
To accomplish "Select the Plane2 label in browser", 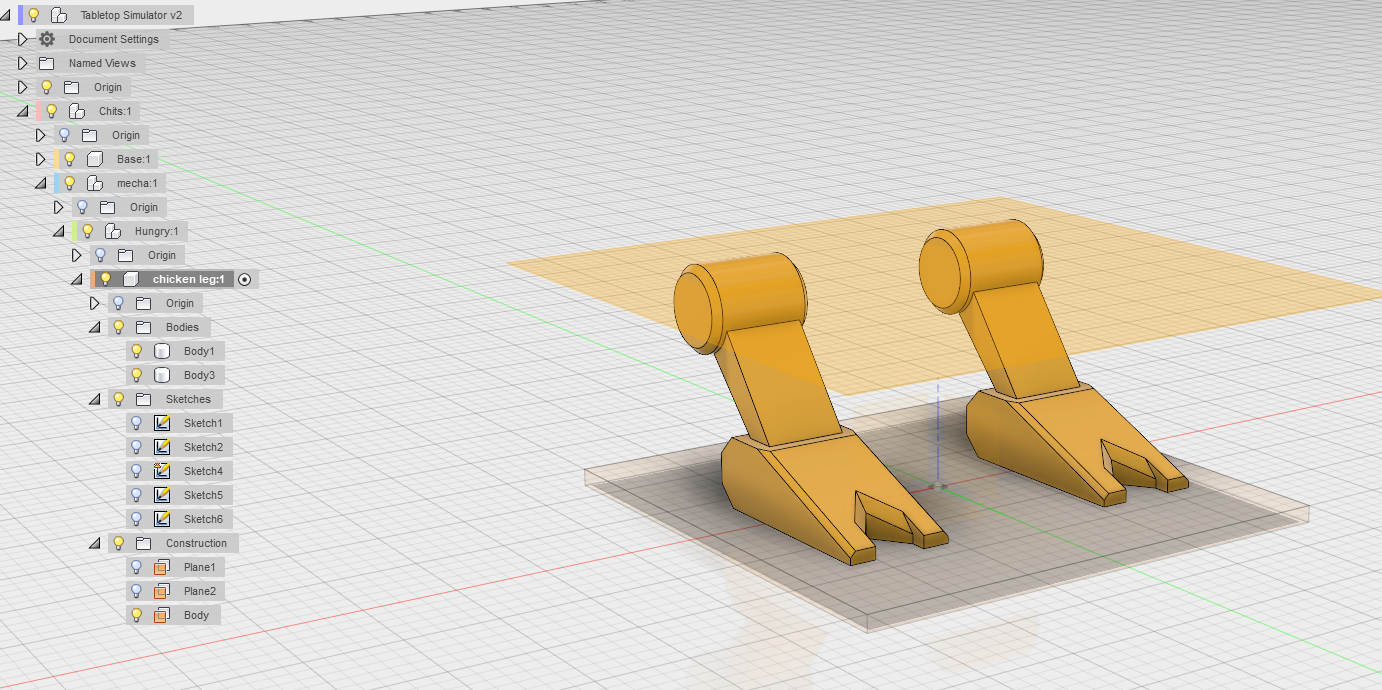I will click(x=200, y=591).
